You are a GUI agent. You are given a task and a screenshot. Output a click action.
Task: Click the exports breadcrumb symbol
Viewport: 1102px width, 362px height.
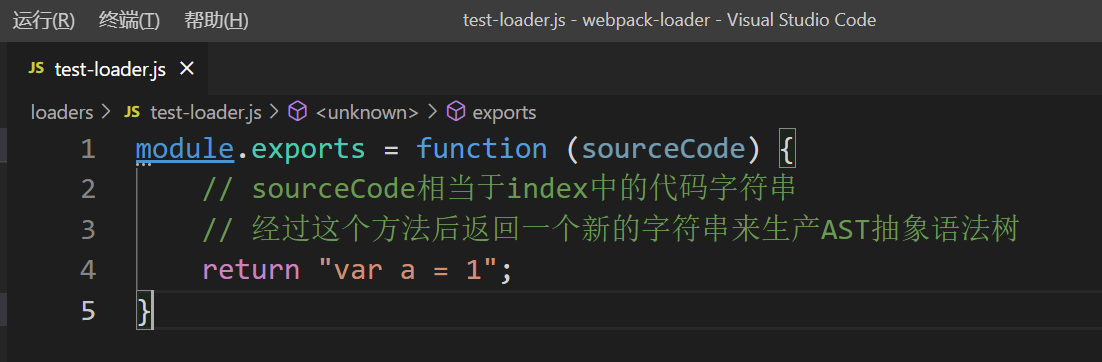tap(505, 112)
